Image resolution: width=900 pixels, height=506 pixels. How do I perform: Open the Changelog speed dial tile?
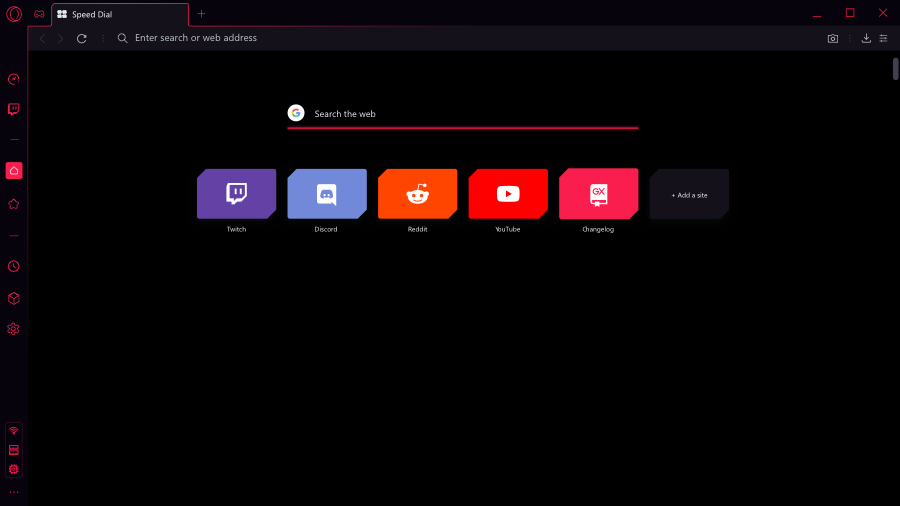[599, 194]
